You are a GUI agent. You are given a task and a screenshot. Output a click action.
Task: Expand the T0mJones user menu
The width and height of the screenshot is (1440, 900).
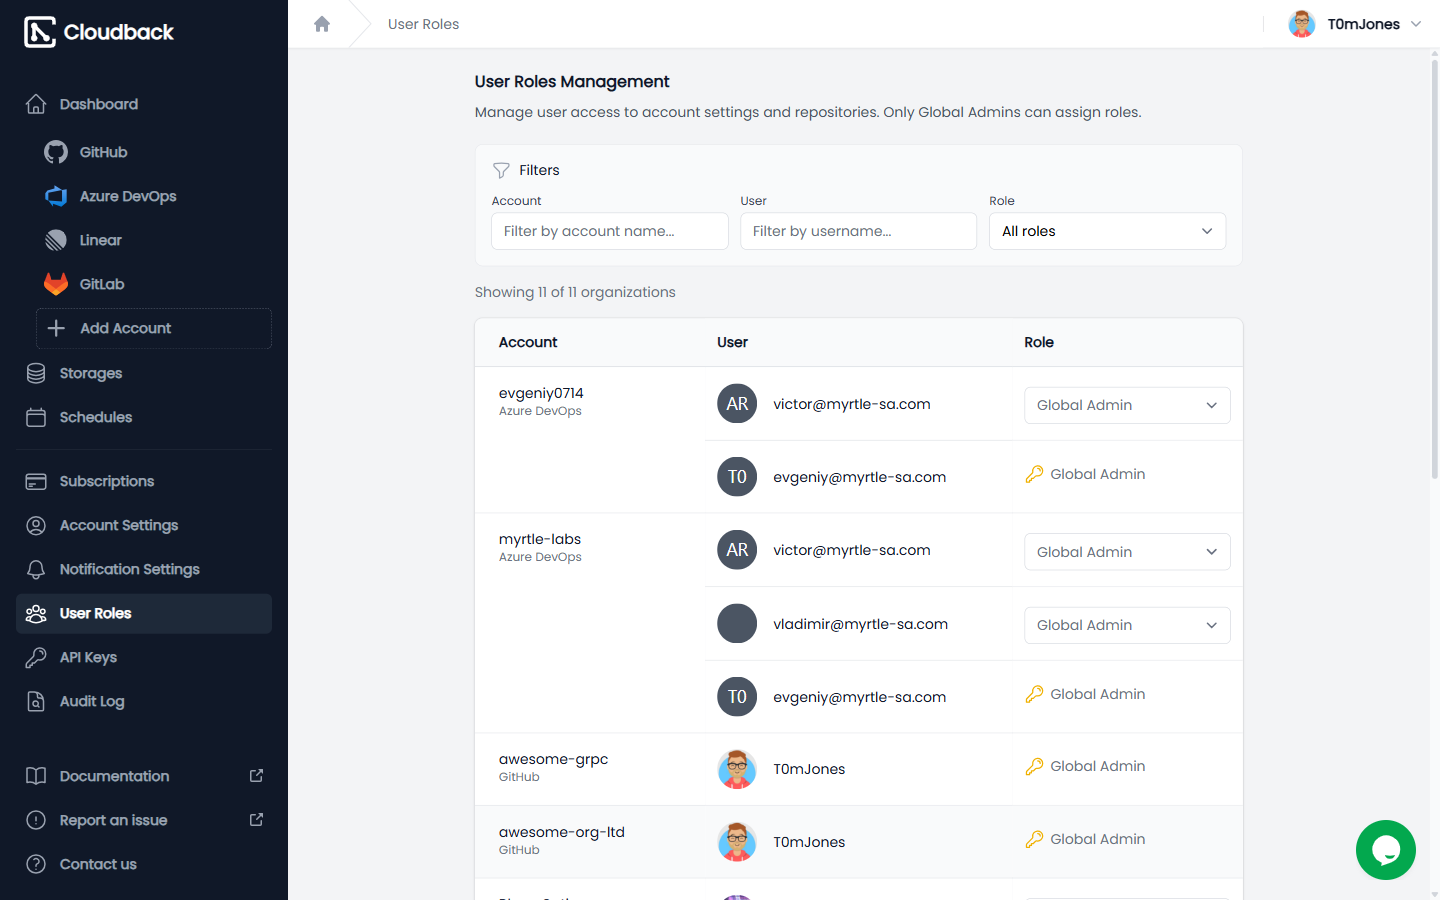(x=1355, y=24)
